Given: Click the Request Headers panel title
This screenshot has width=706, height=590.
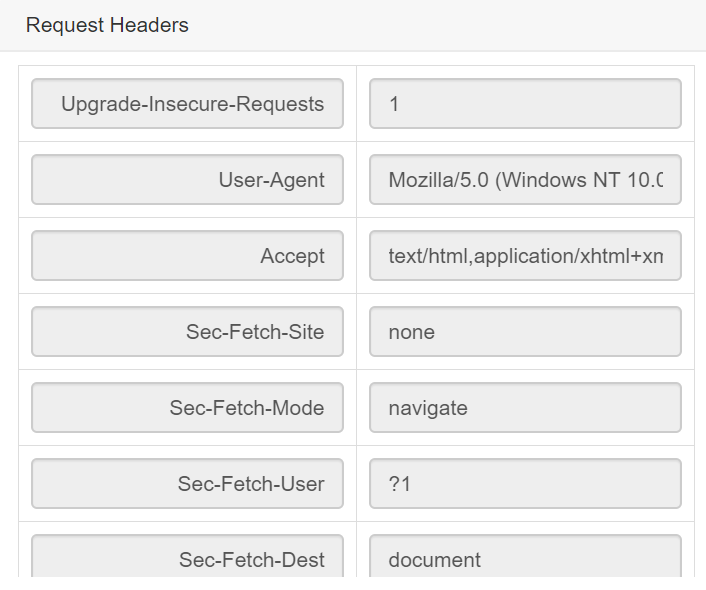Looking at the screenshot, I should click(107, 25).
